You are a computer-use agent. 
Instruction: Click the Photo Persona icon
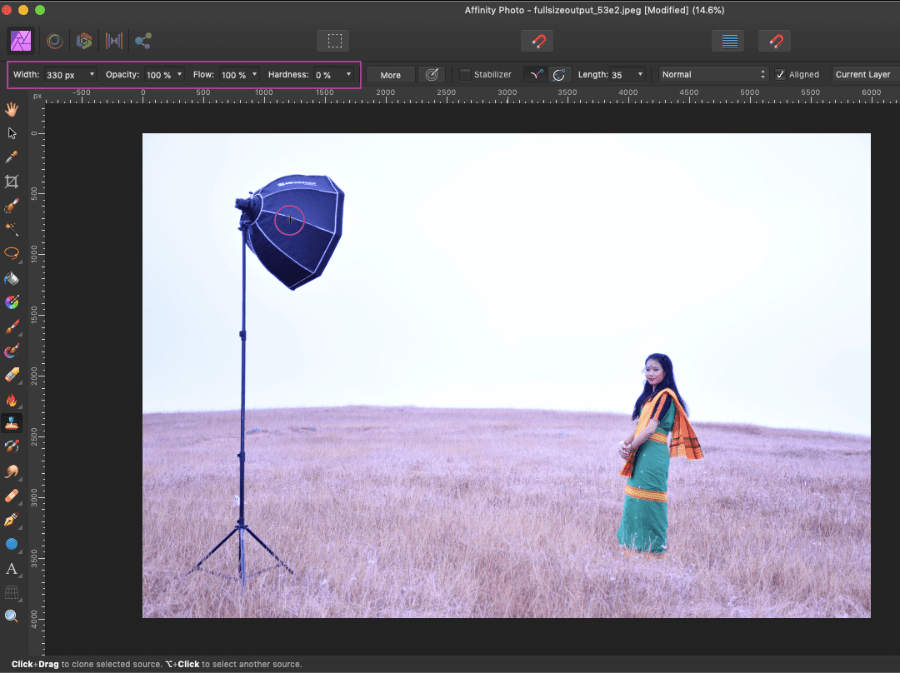pos(20,41)
